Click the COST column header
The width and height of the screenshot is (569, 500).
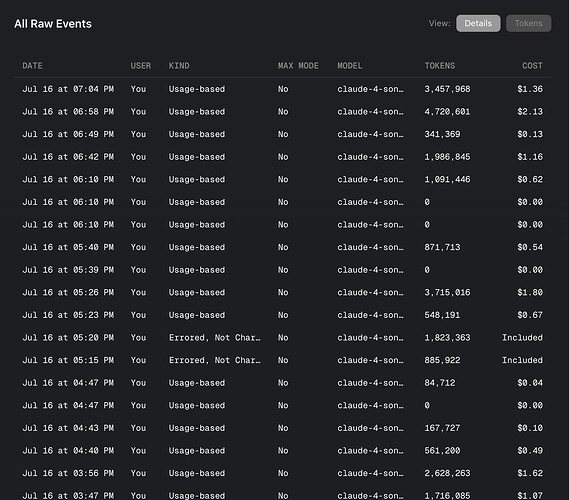(532, 66)
